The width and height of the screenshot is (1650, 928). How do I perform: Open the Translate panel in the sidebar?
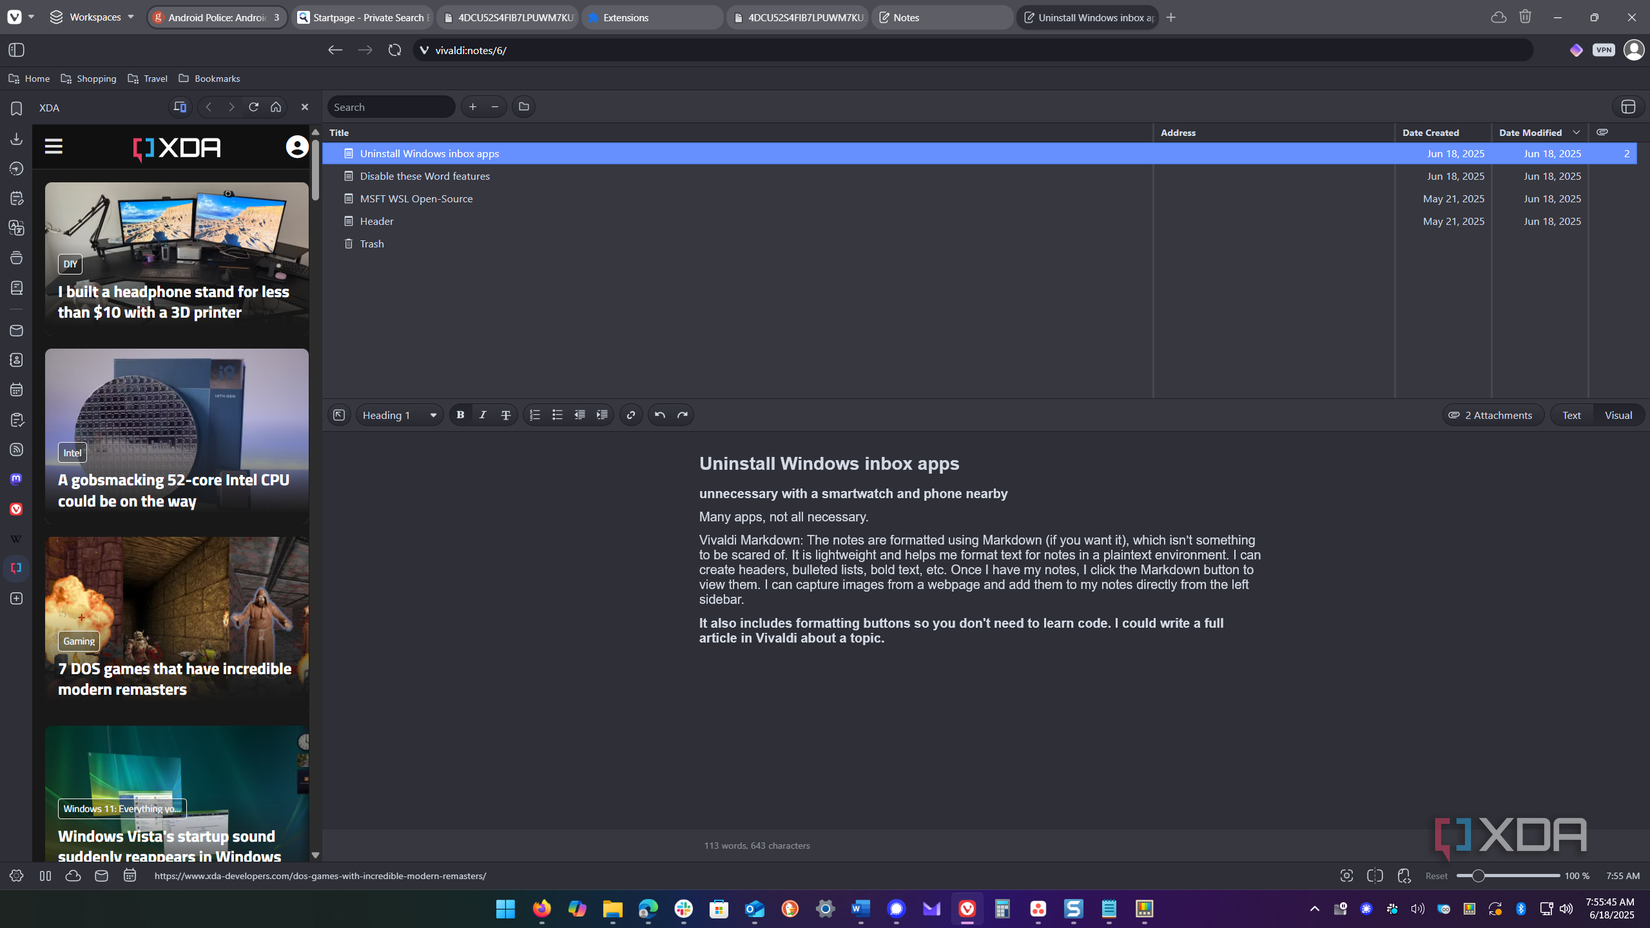click(x=16, y=228)
